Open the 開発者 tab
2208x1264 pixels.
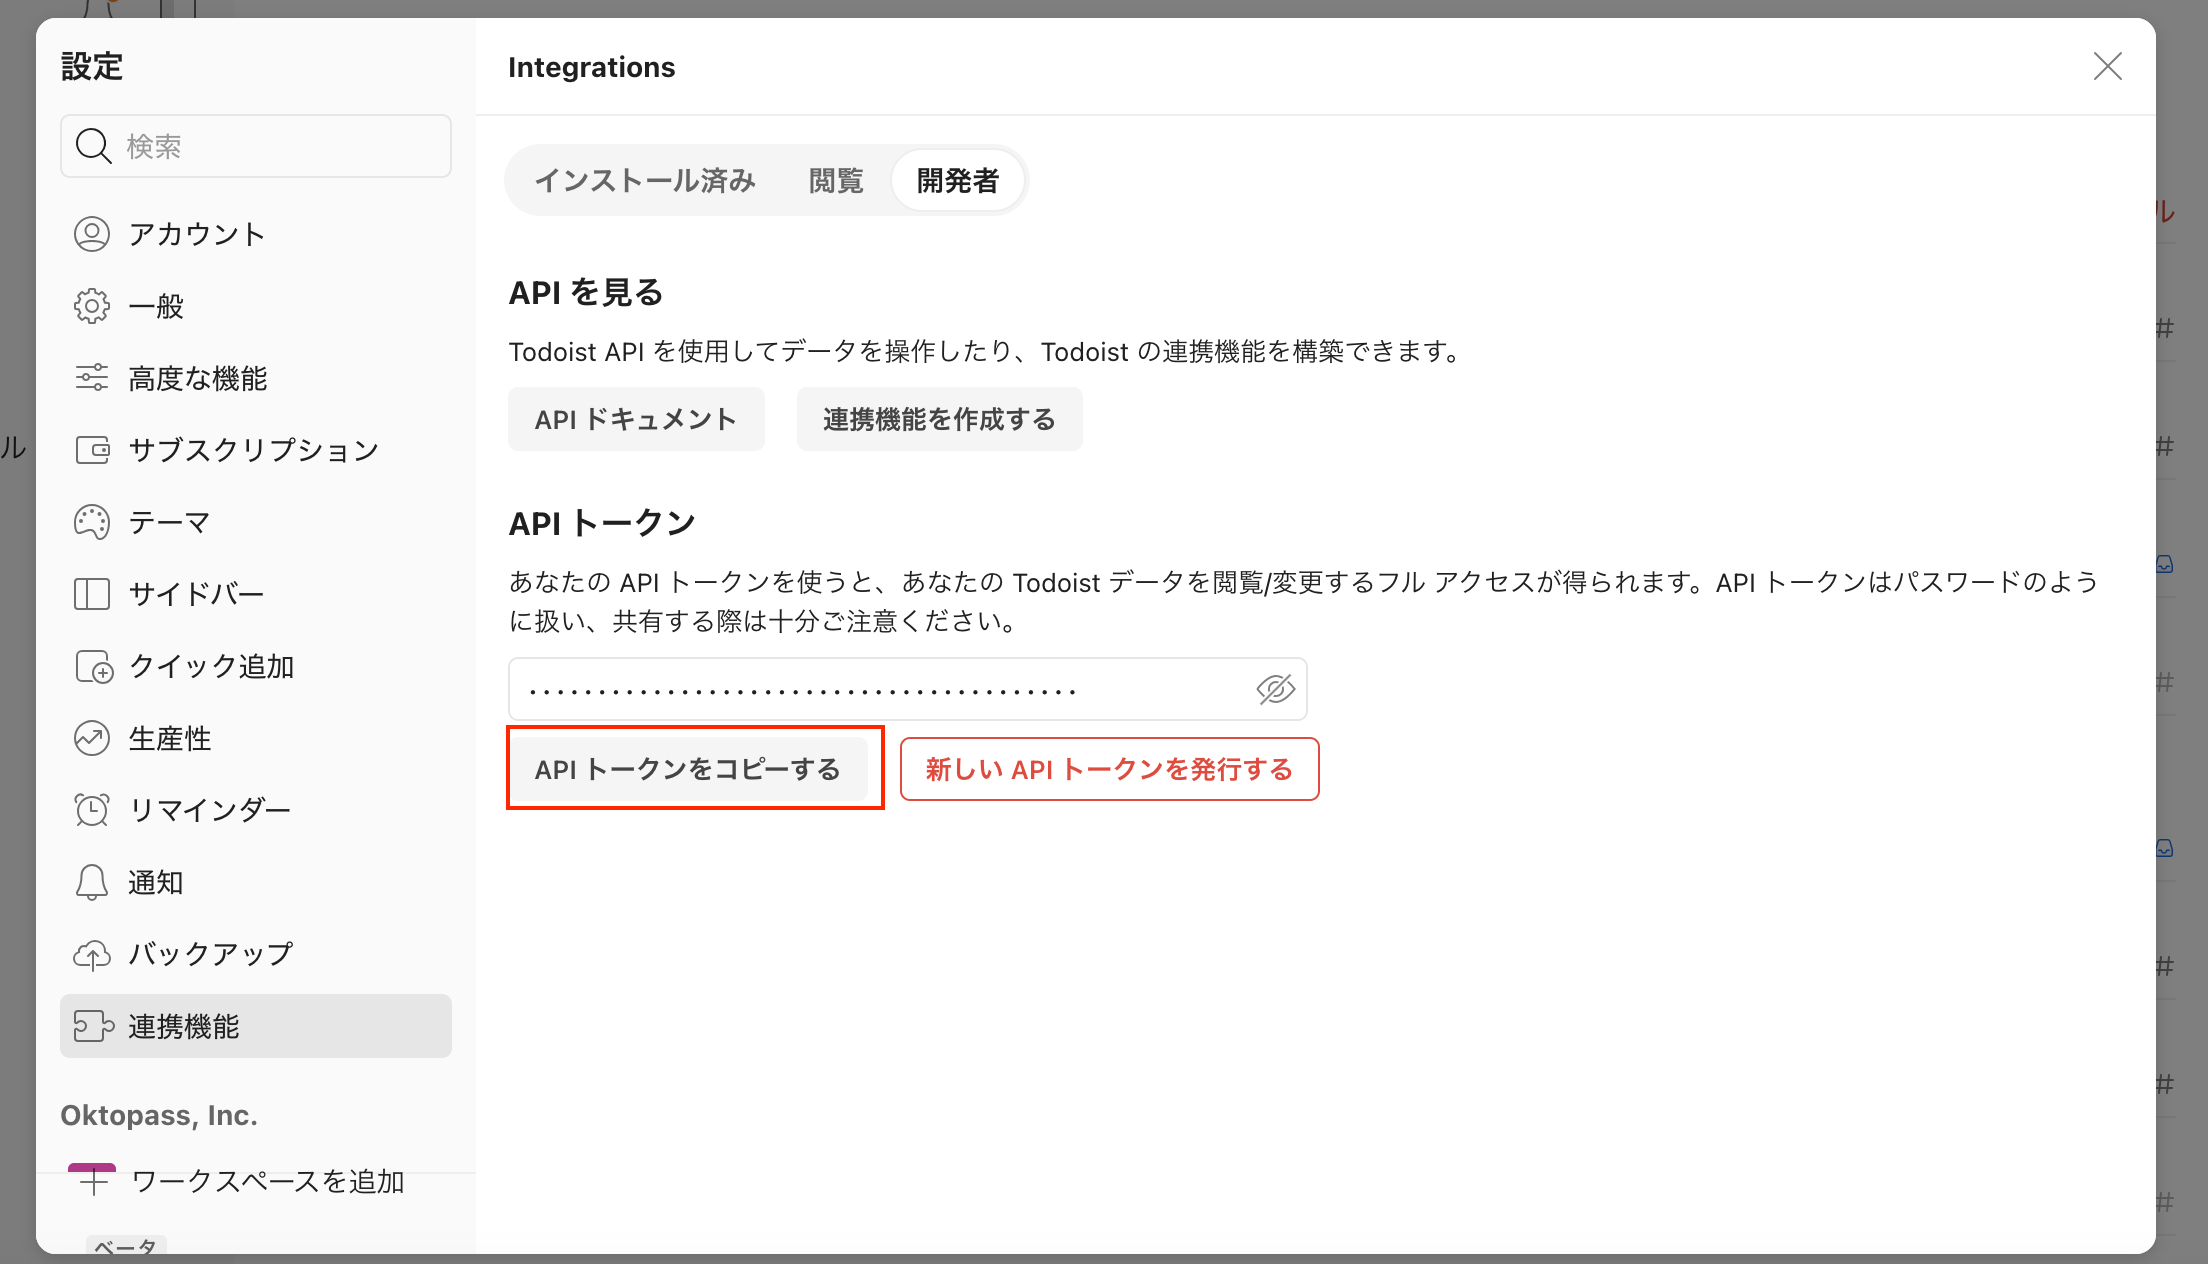tap(957, 180)
